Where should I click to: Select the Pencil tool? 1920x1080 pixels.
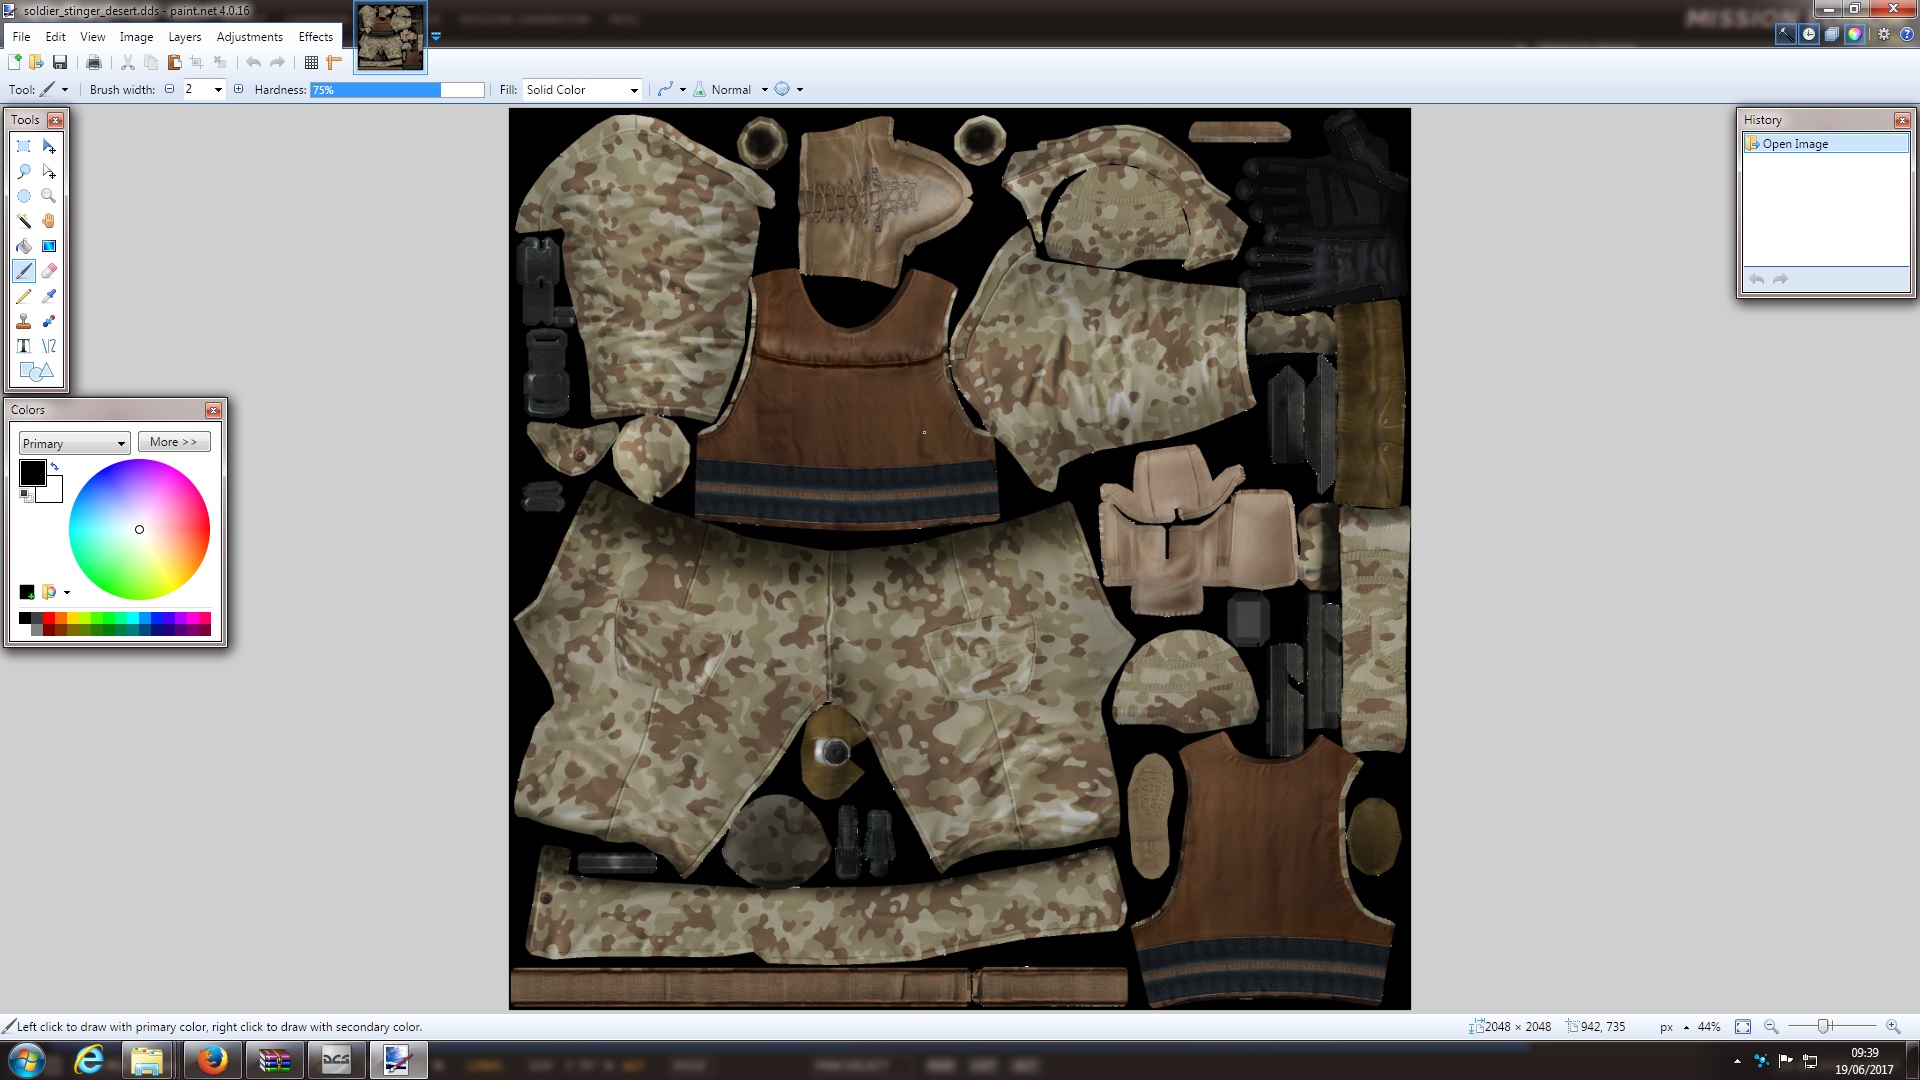[24, 296]
